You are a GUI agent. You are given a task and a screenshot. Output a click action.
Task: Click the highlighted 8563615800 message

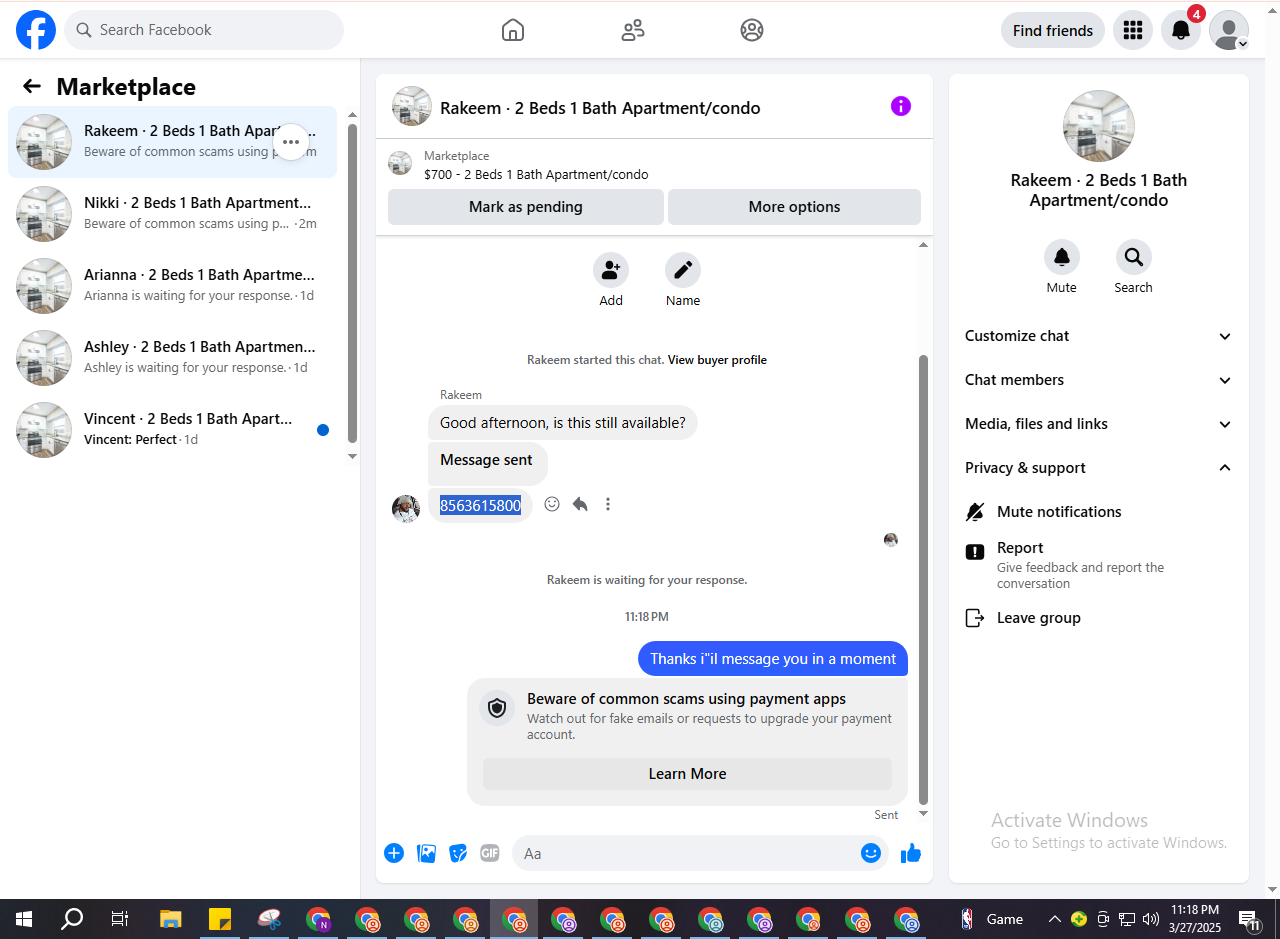480,506
